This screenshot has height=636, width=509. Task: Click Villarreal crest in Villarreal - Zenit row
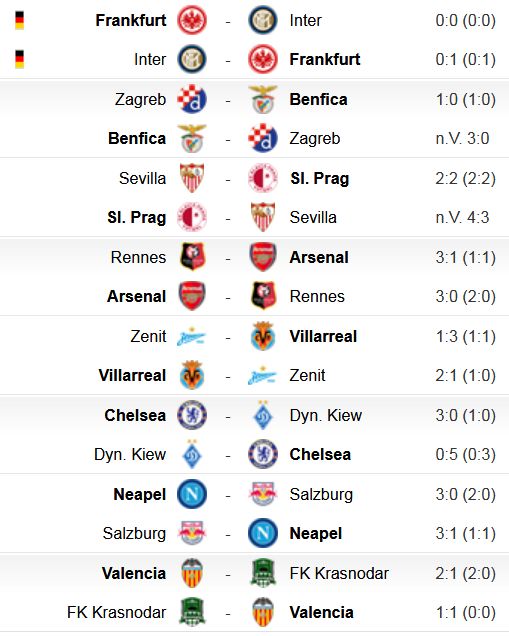[x=192, y=375]
